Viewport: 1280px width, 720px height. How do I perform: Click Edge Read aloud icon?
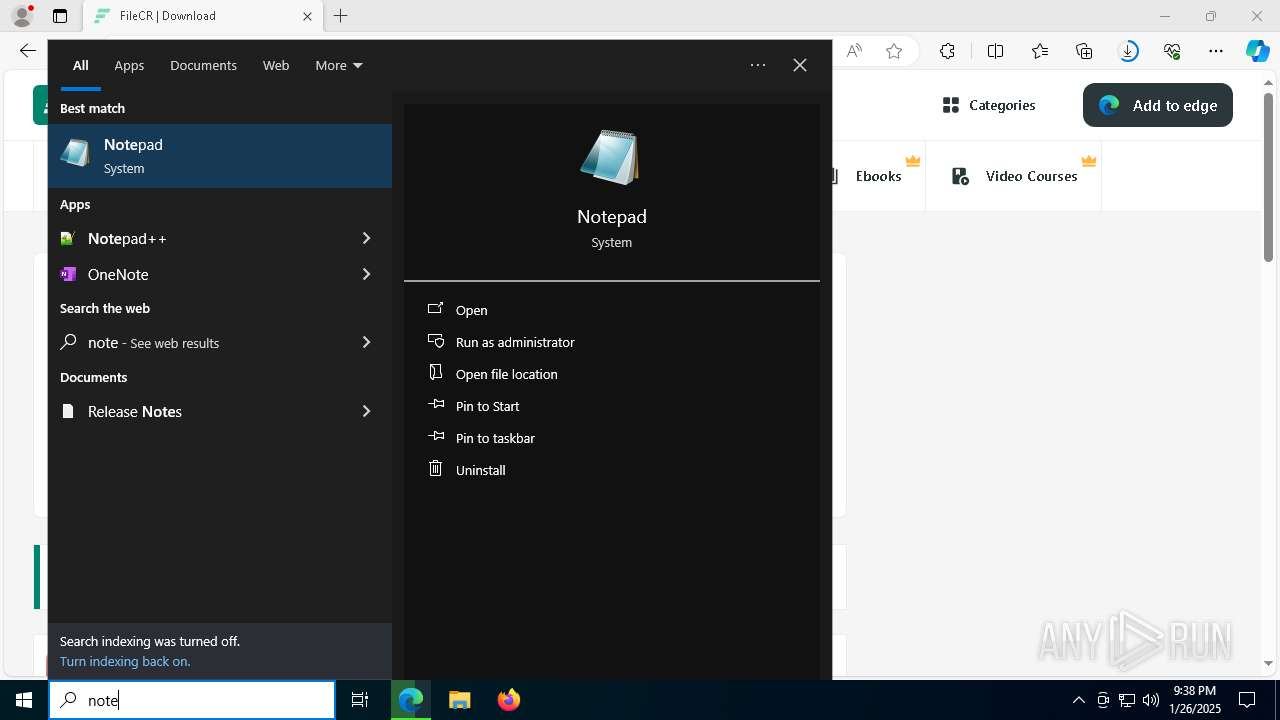pos(853,51)
